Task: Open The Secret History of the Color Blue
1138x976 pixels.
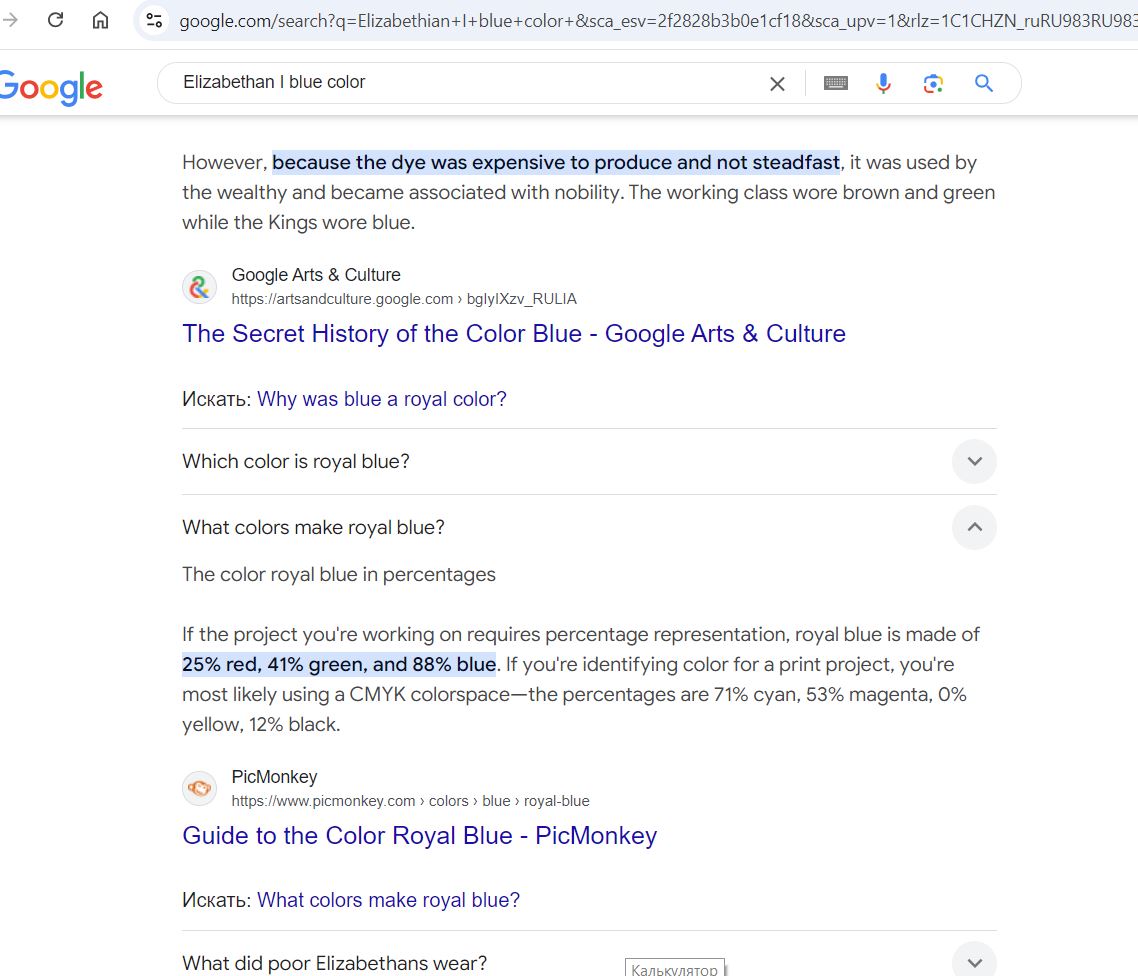Action: coord(513,334)
